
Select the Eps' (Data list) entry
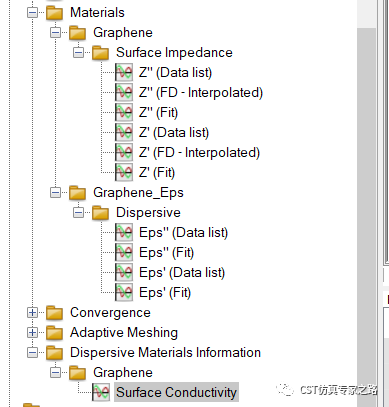(182, 272)
